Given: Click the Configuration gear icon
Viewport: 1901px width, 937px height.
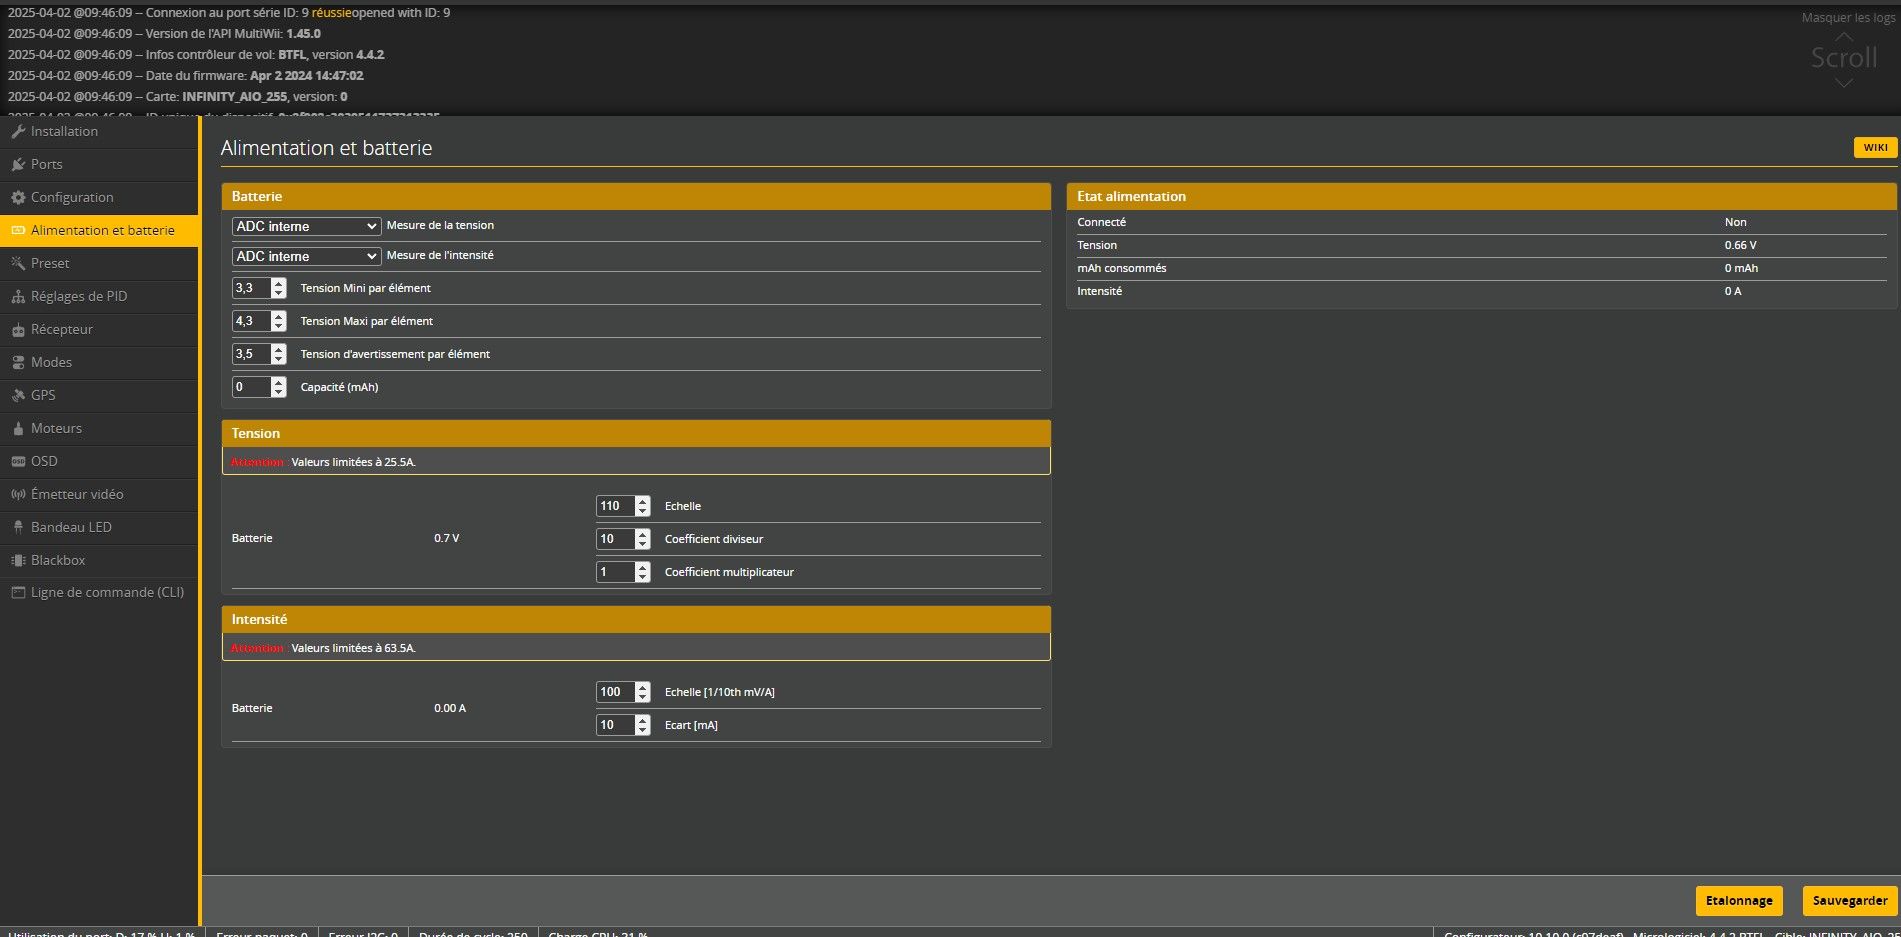Looking at the screenshot, I should 18,198.
